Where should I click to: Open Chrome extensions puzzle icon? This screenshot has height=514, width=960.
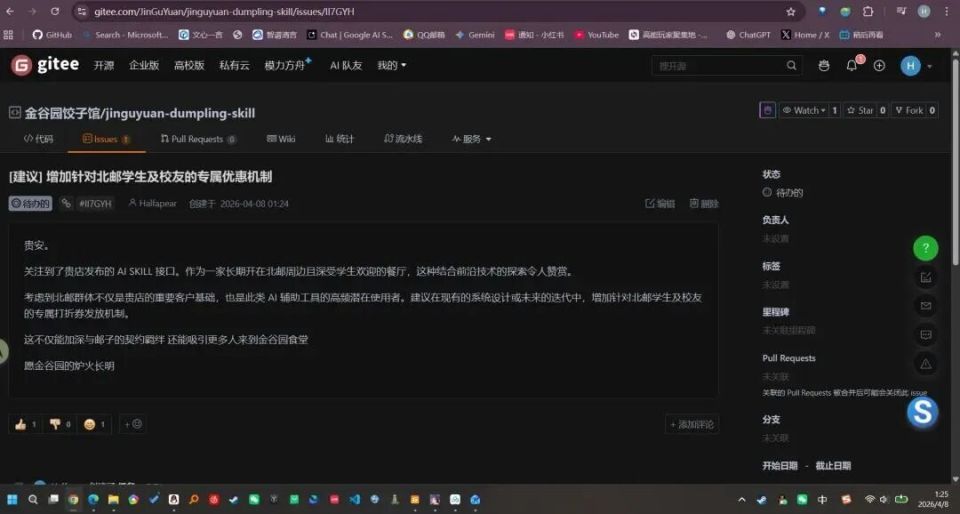[x=868, y=12]
